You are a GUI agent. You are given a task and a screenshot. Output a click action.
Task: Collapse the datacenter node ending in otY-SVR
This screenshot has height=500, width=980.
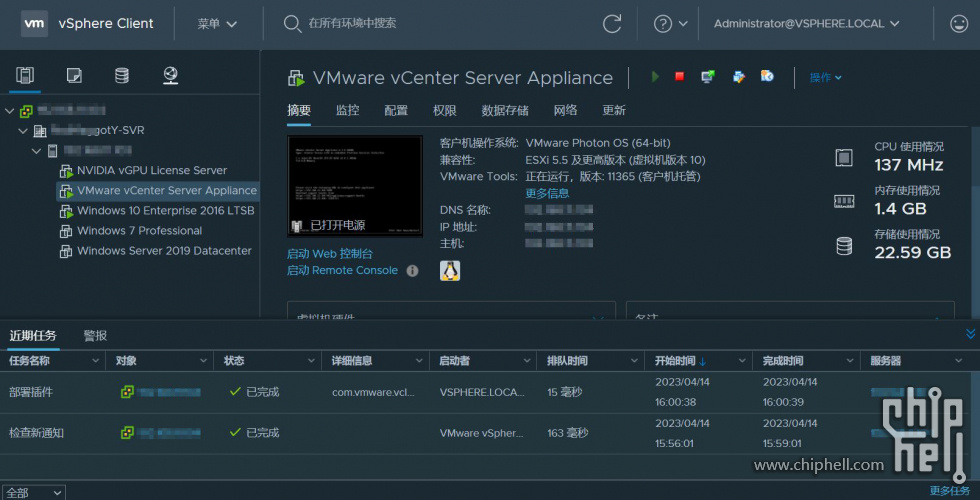23,131
